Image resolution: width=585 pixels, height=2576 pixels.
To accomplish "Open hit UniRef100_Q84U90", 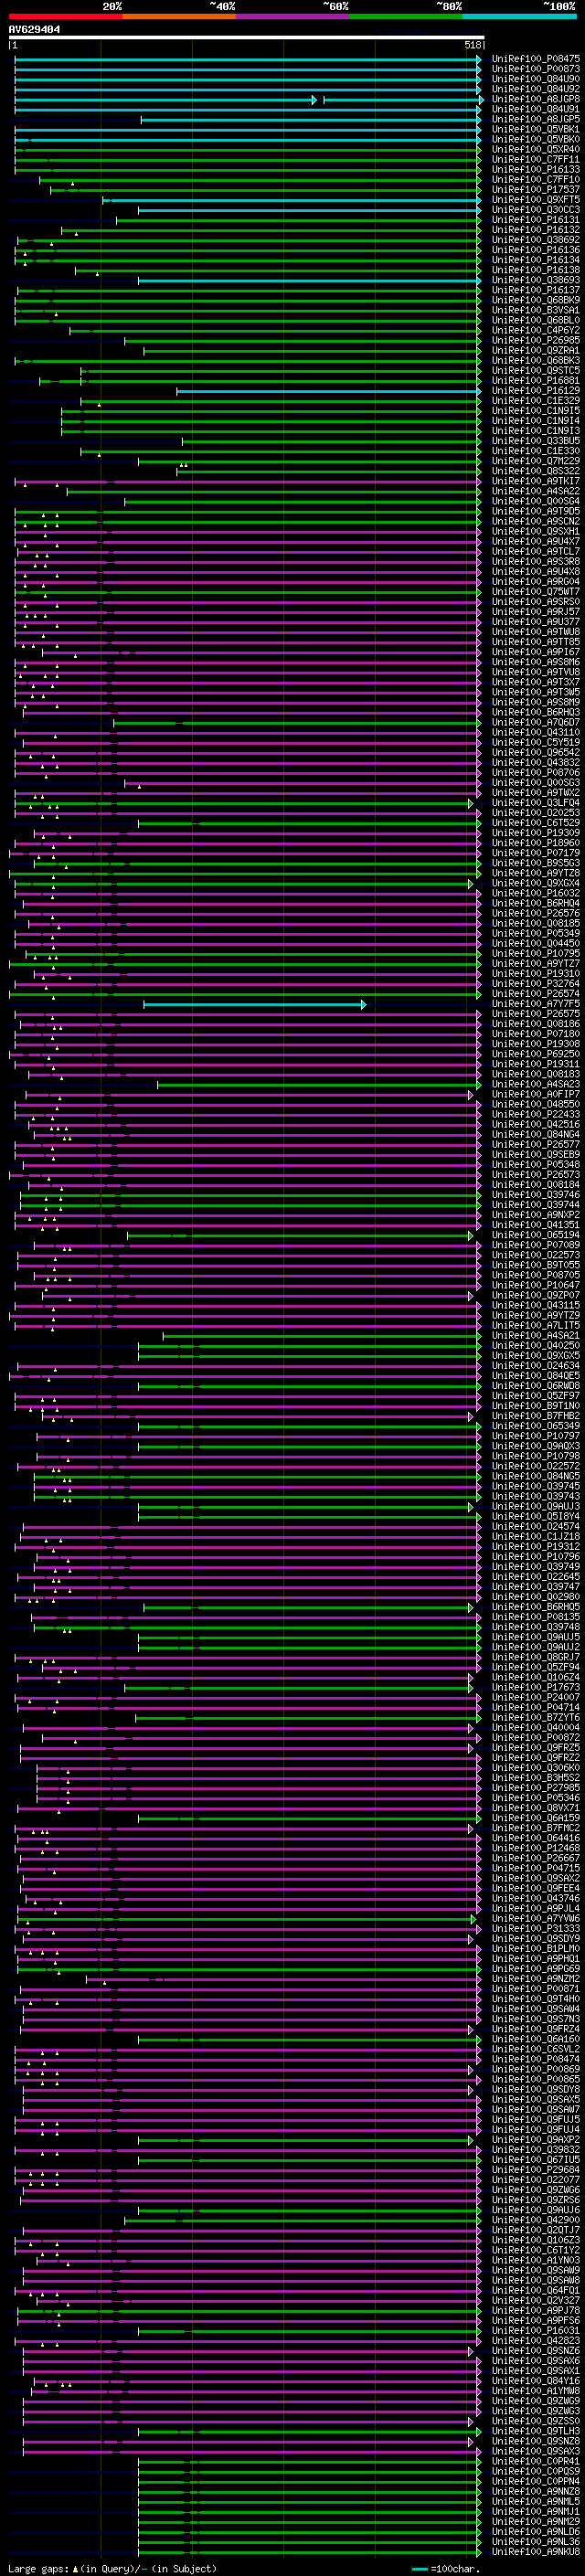I will pyautogui.click(x=535, y=79).
